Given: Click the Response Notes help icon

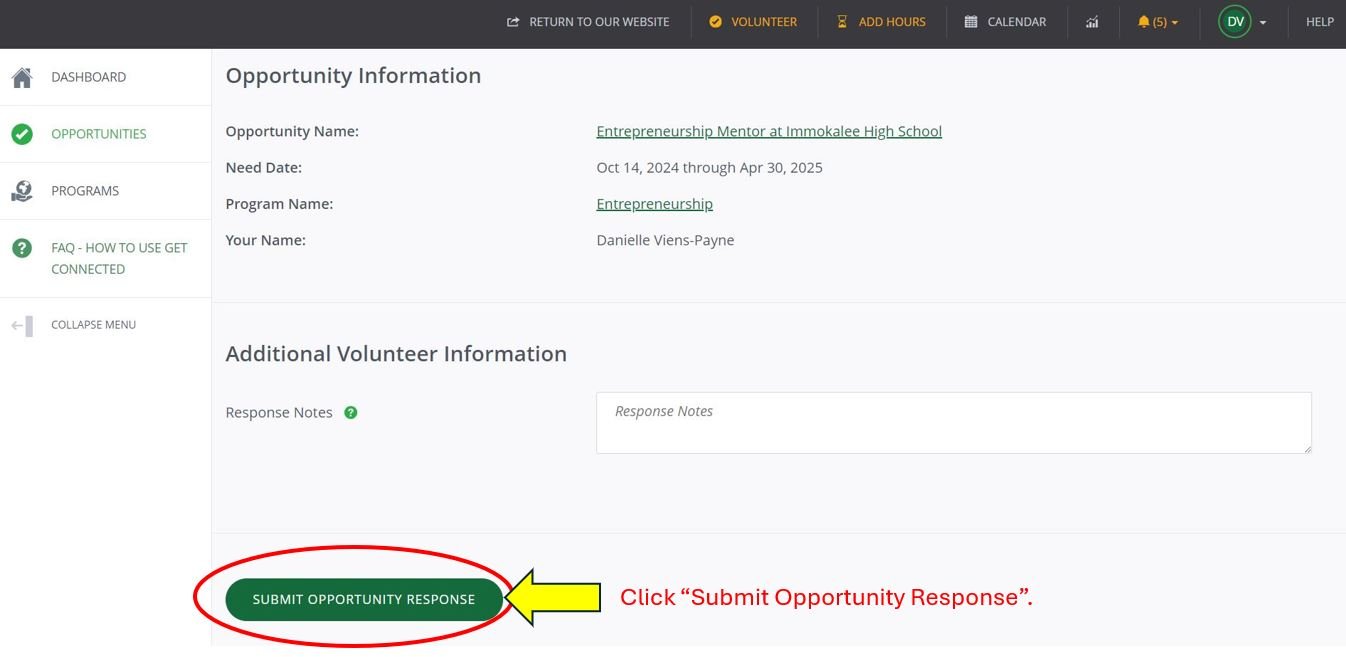Looking at the screenshot, I should click(x=351, y=412).
